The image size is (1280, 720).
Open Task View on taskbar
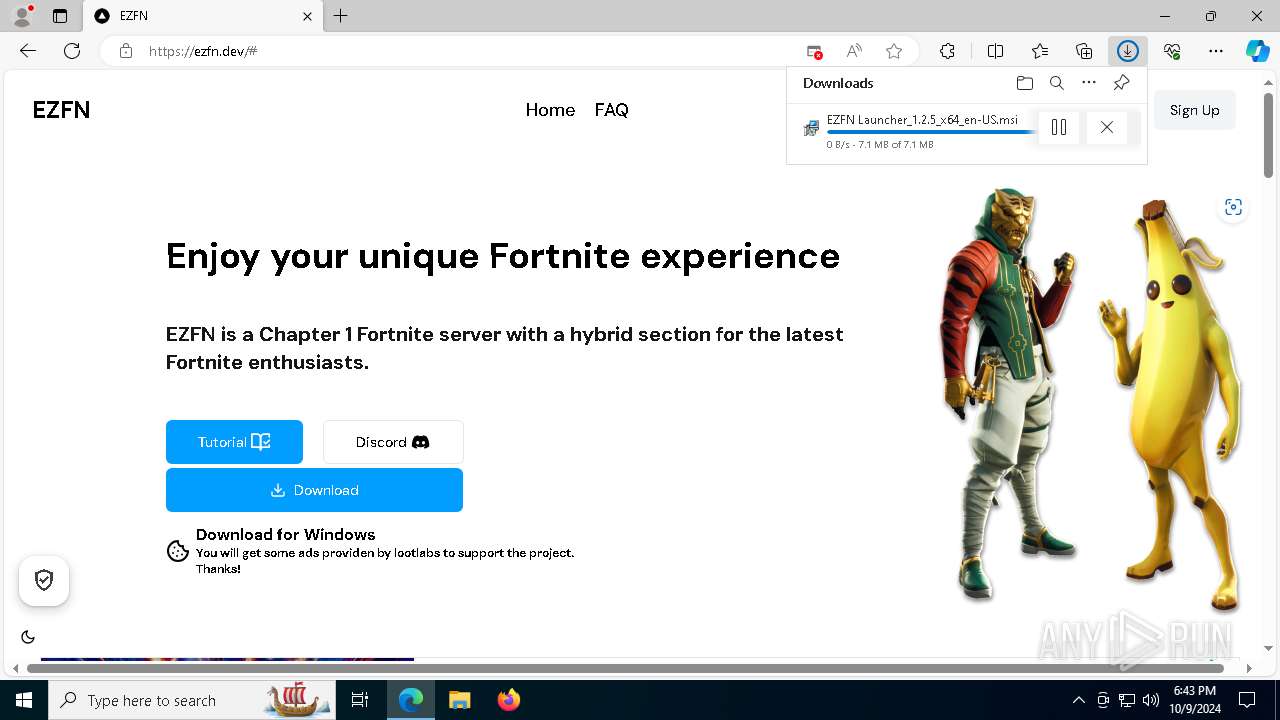tap(361, 700)
